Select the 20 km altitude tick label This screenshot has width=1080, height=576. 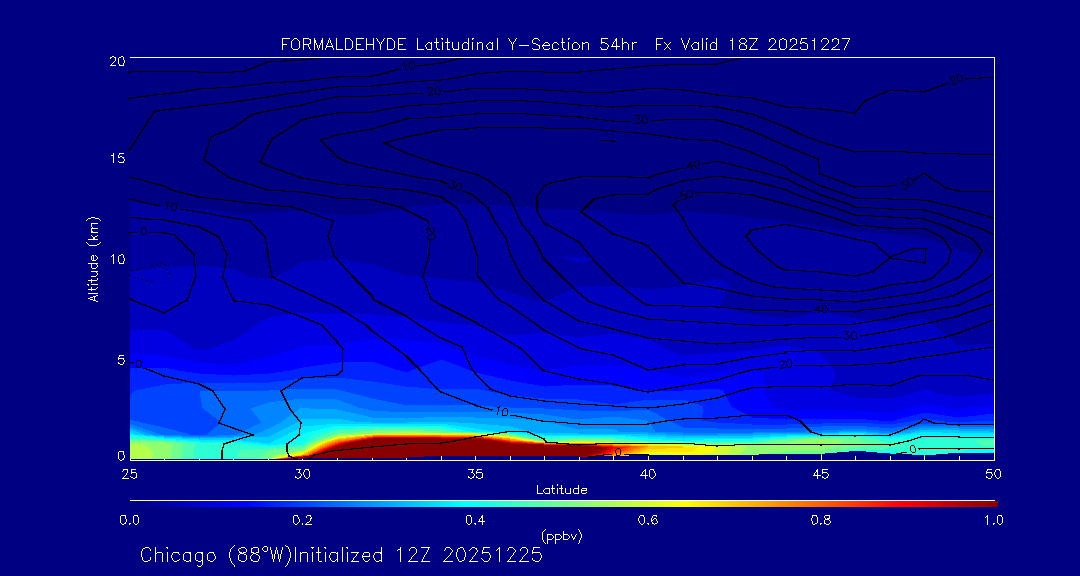tap(115, 60)
